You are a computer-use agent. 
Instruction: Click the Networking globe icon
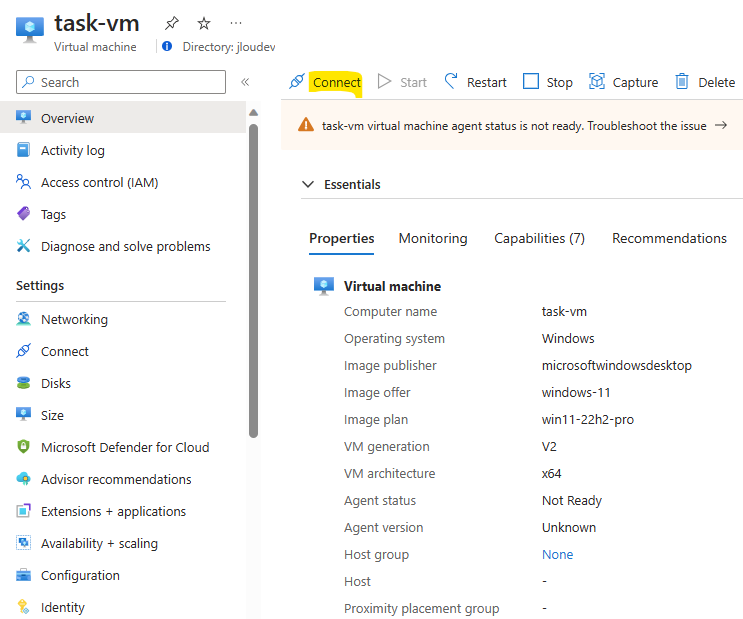(x=23, y=319)
